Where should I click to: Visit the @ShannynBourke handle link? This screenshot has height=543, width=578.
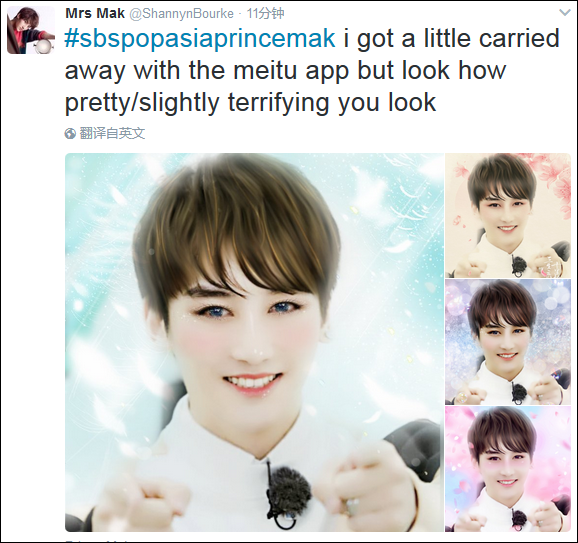pyautogui.click(x=181, y=14)
